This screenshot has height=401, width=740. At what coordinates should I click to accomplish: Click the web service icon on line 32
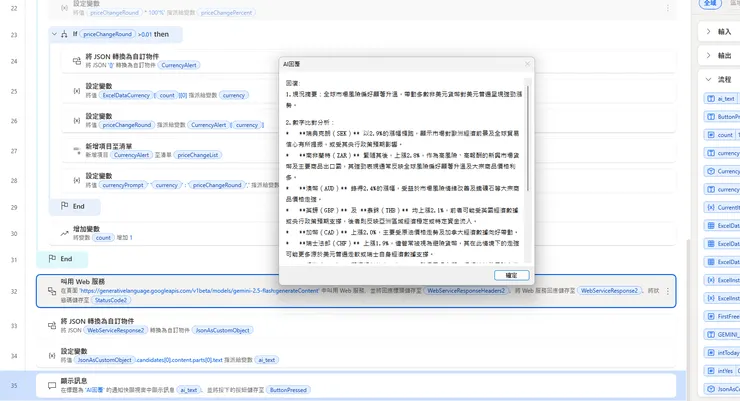52,291
